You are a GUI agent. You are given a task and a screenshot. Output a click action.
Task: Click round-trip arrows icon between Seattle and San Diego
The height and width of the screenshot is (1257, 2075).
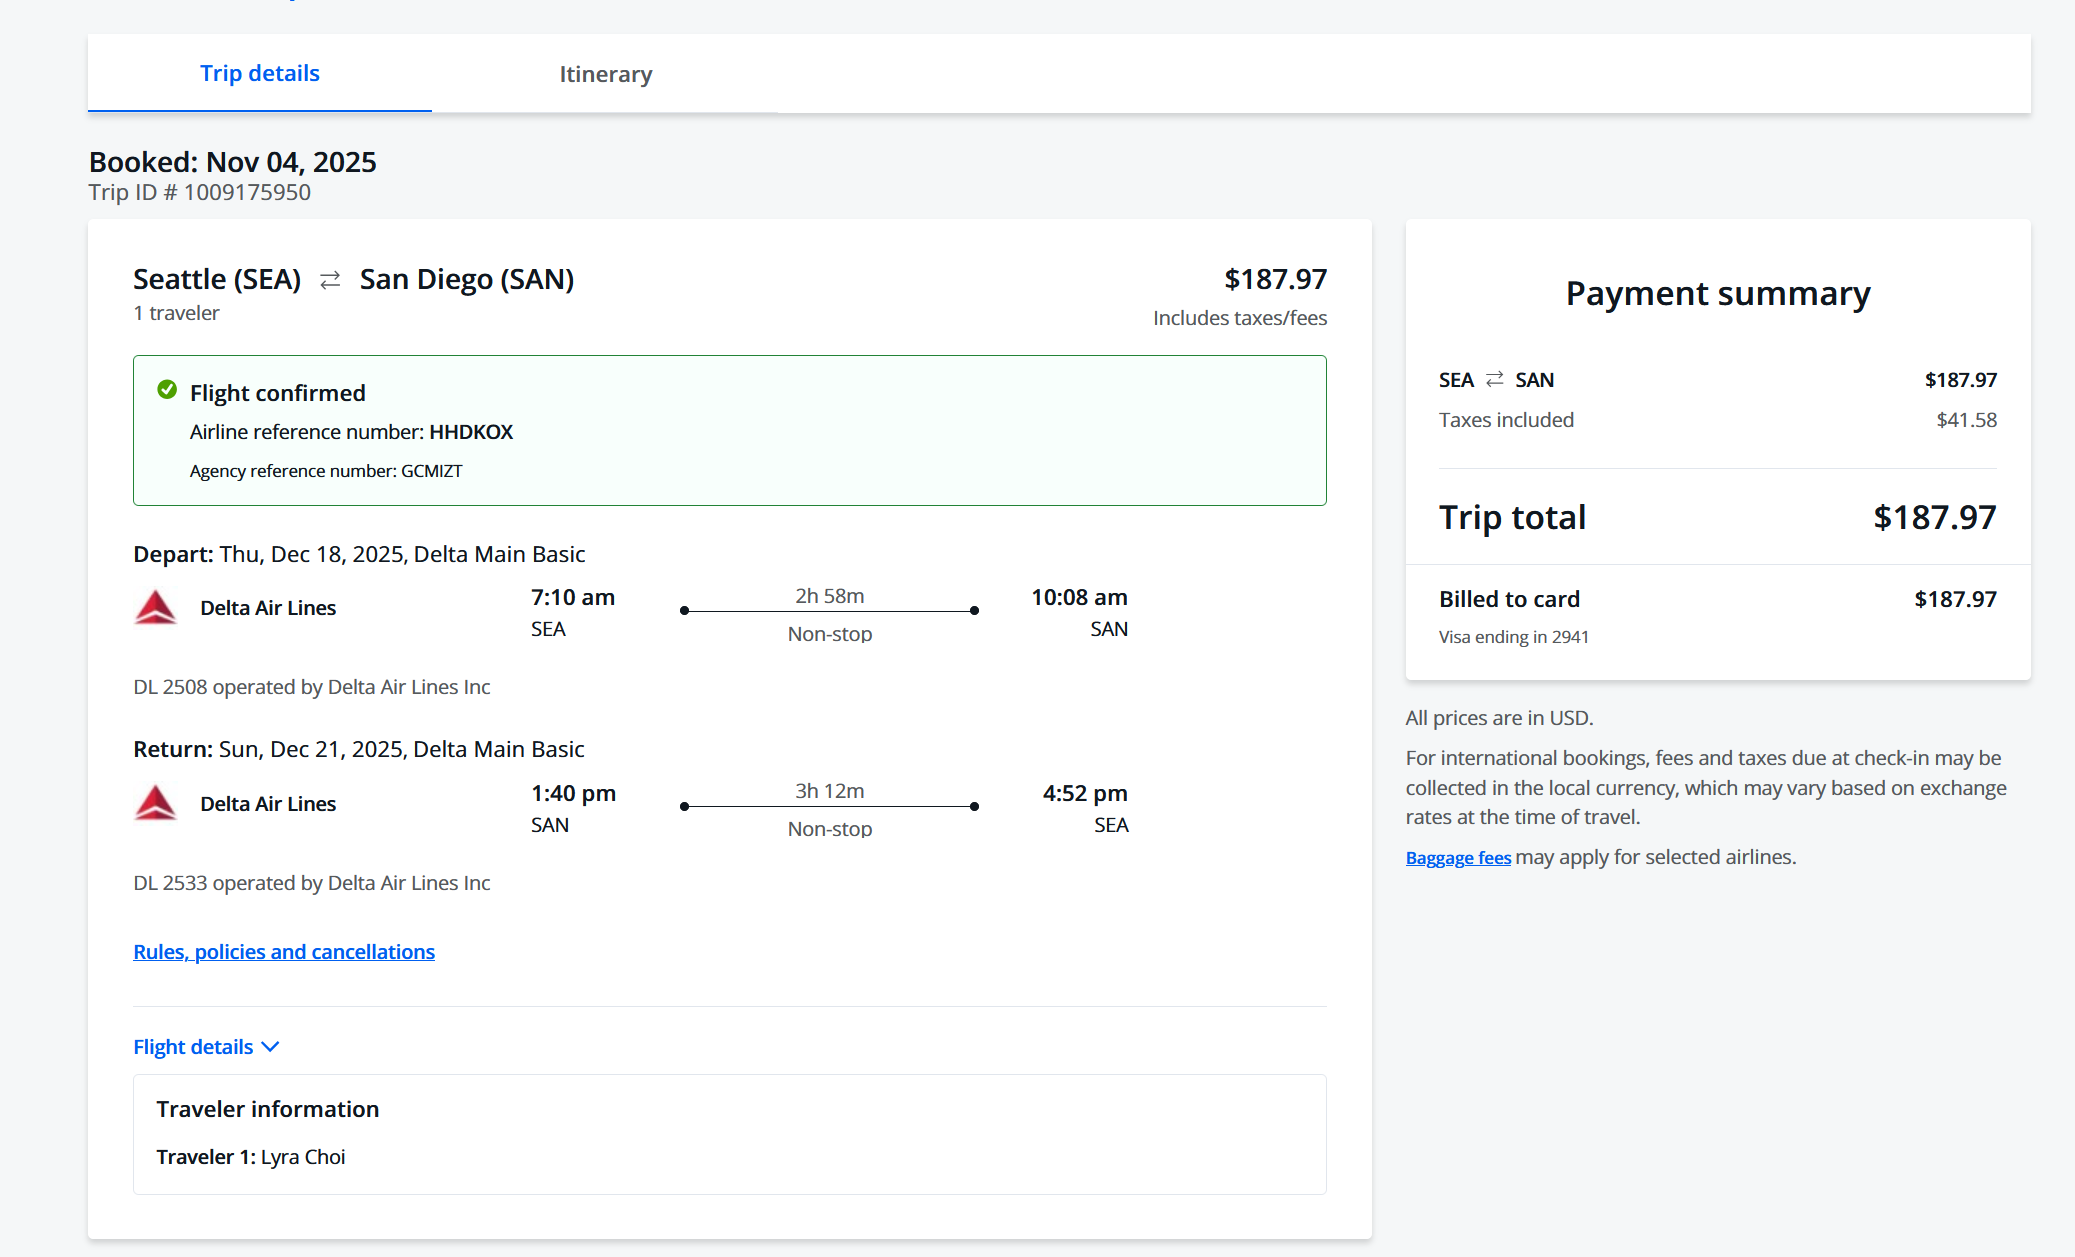click(x=330, y=280)
